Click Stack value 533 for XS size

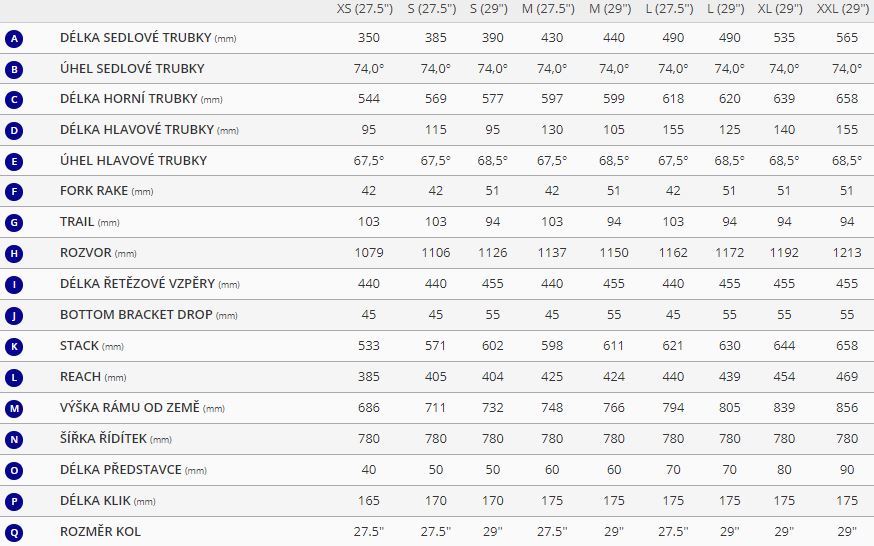(368, 346)
